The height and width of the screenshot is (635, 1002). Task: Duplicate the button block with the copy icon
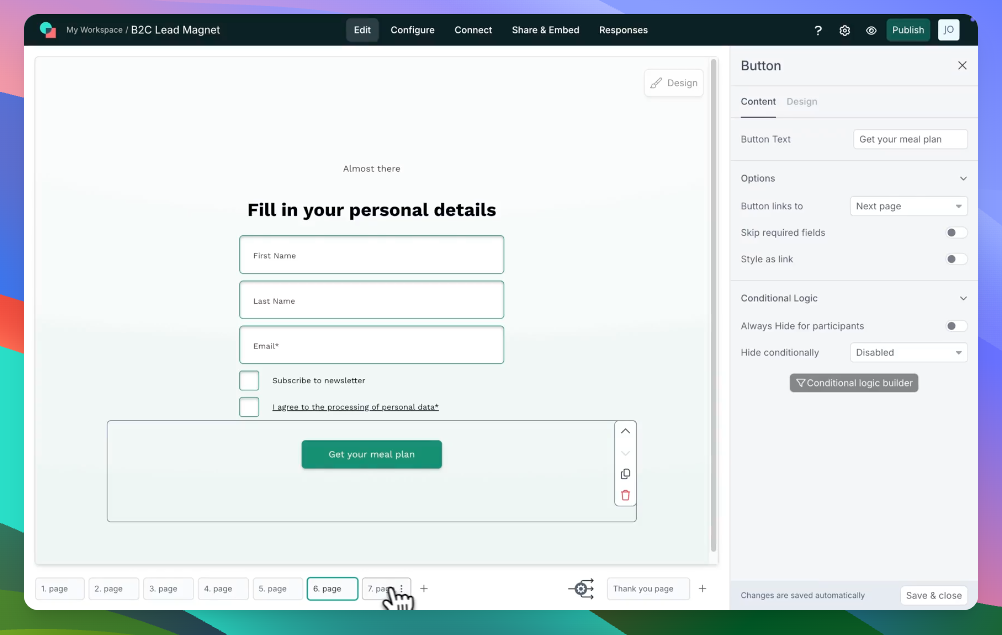coord(625,473)
